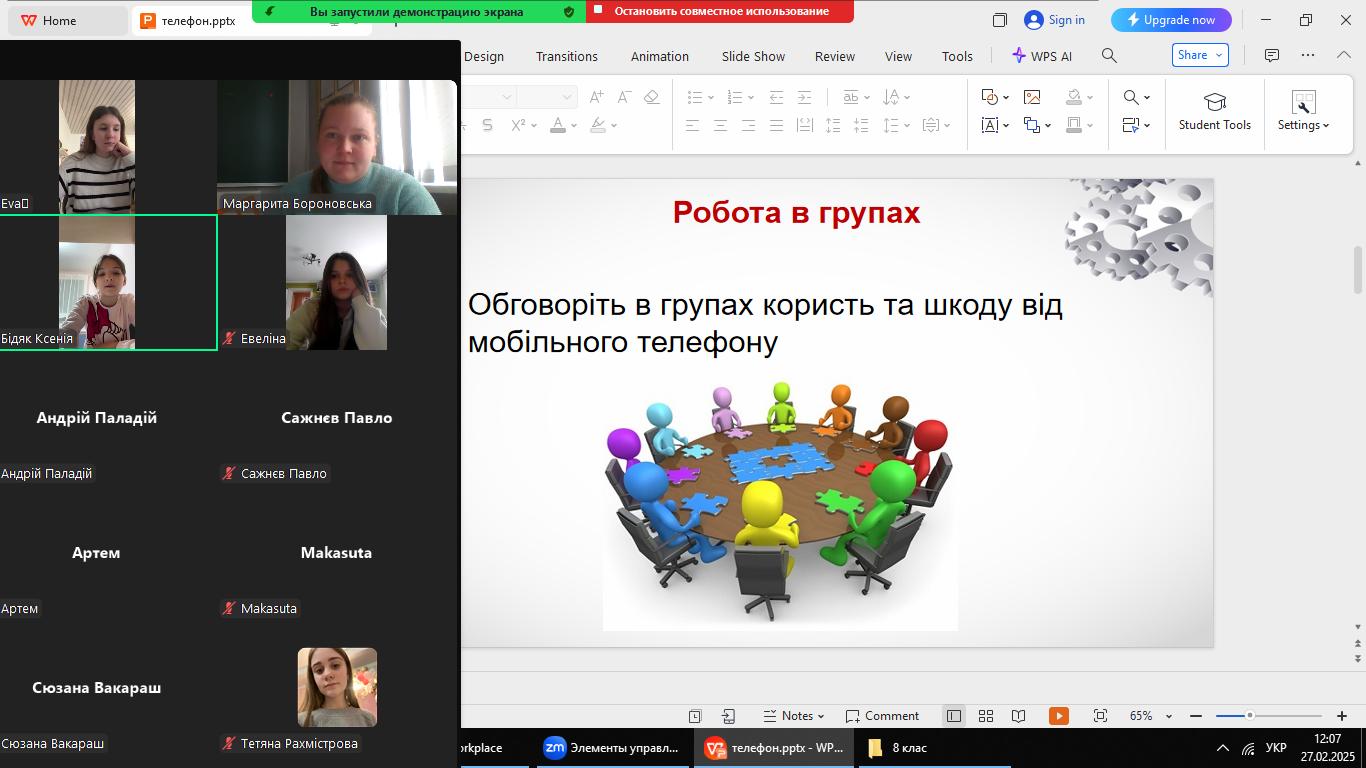The height and width of the screenshot is (768, 1366).
Task: Adjust the zoom slider handle
Action: [x=1249, y=716]
